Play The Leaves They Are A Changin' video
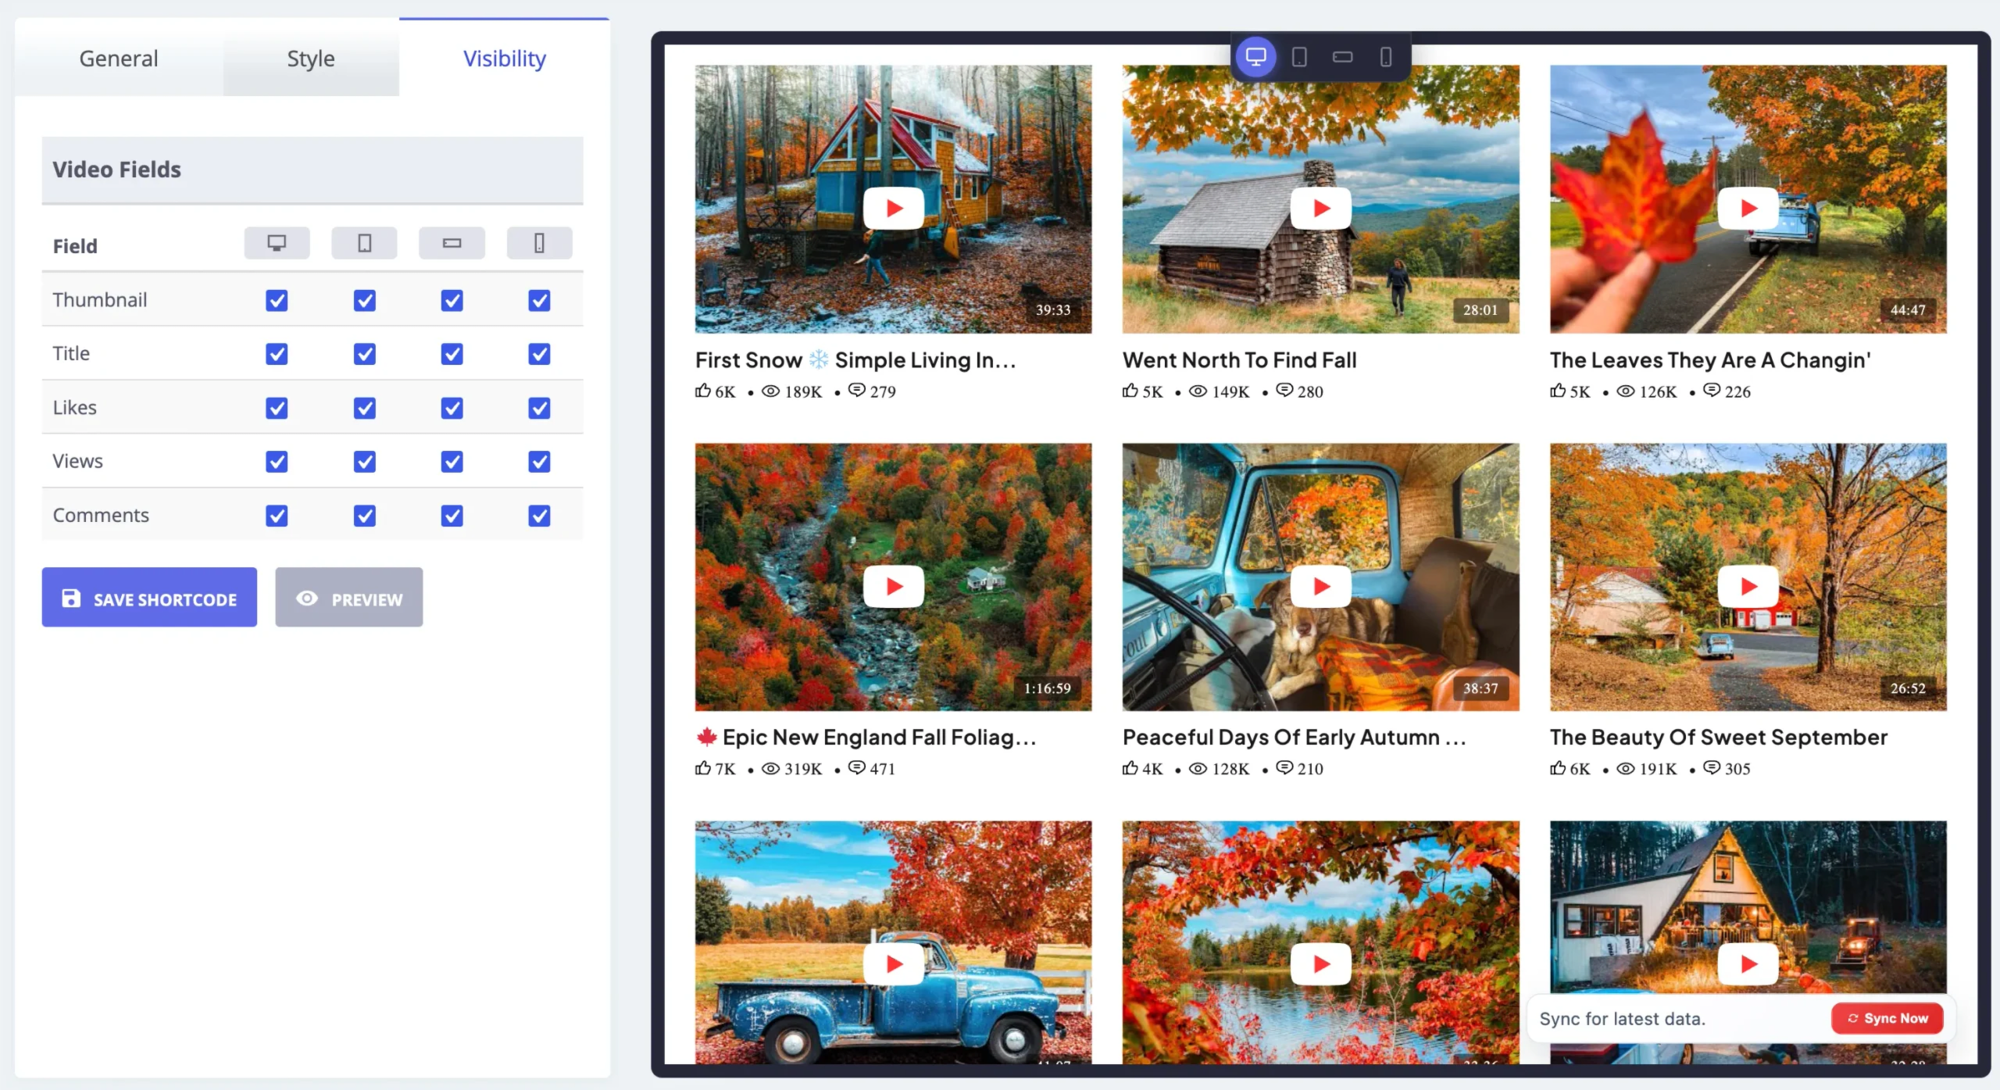This screenshot has height=1090, width=2000. pos(1748,208)
